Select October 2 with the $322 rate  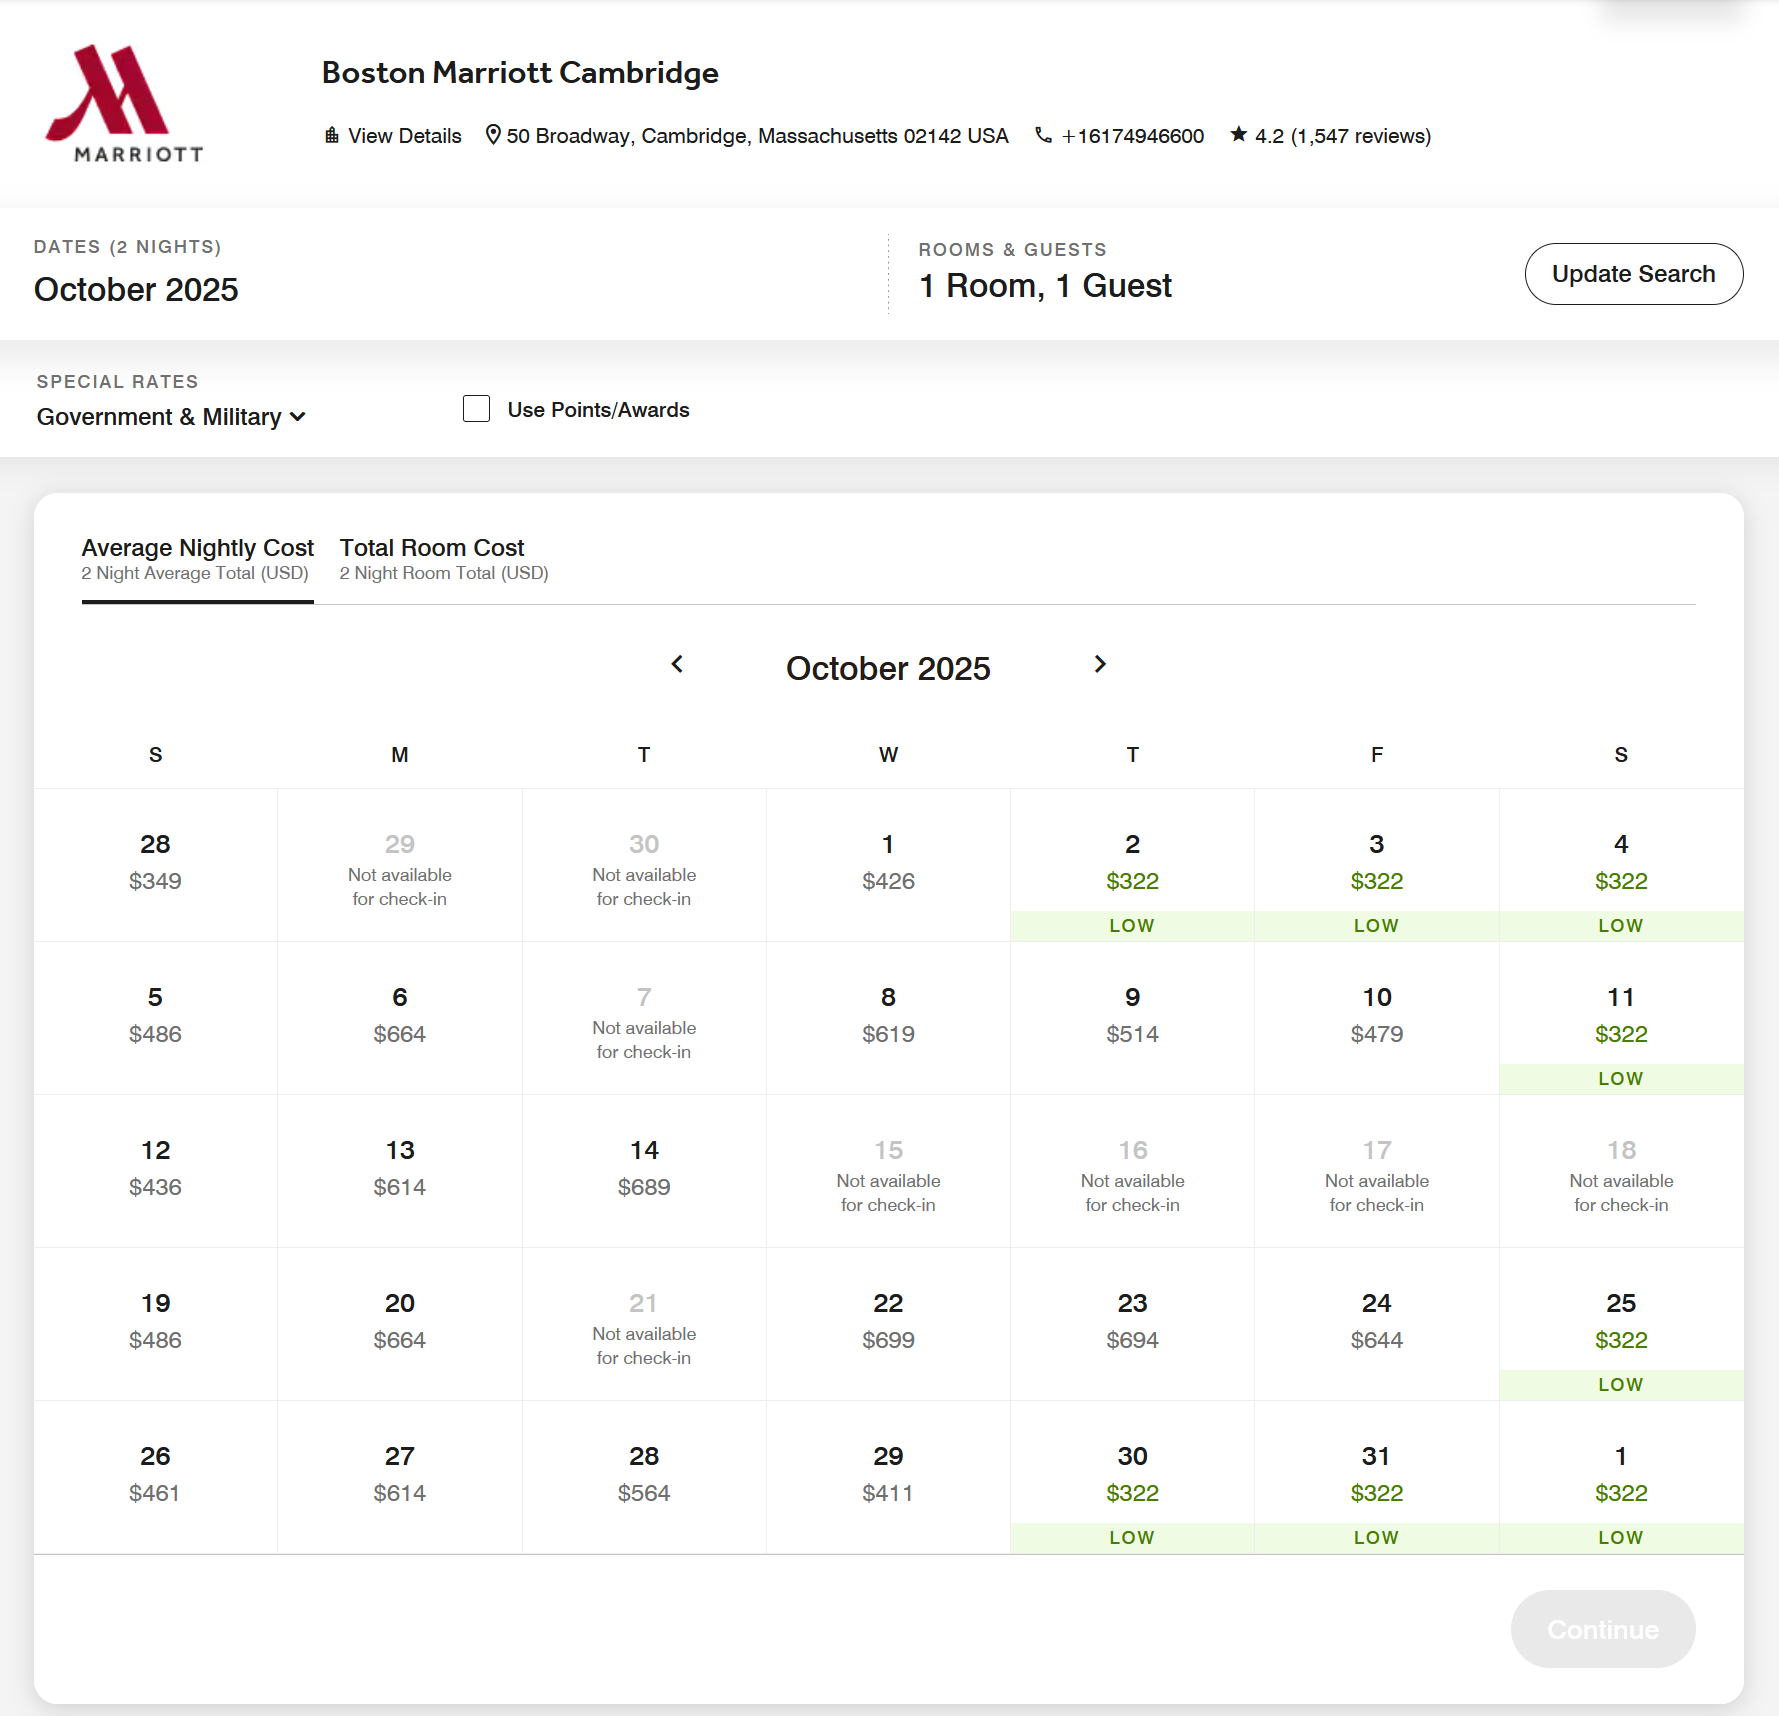pos(1132,865)
